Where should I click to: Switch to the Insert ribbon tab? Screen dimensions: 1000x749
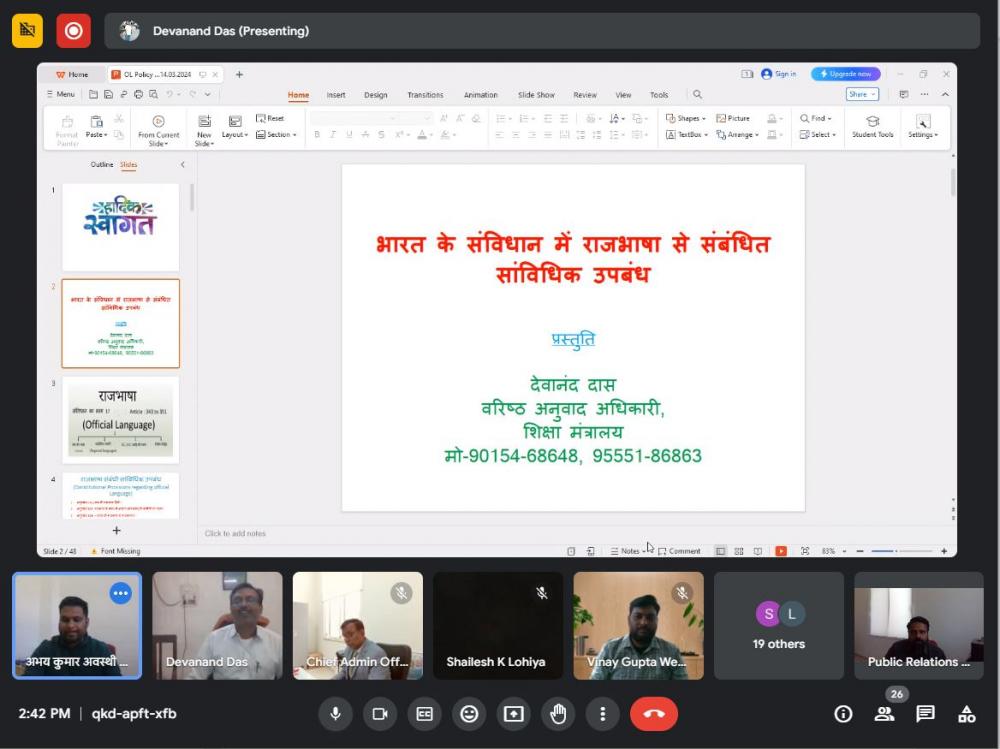tap(336, 95)
